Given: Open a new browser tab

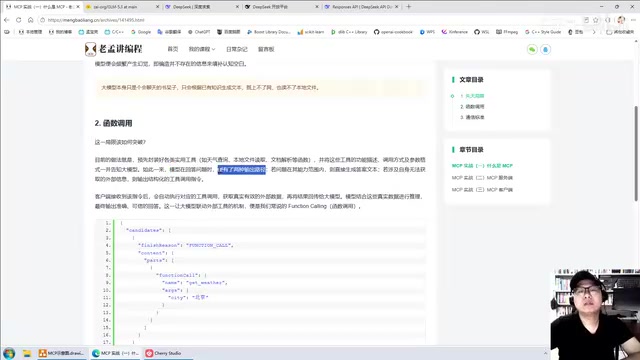Looking at the screenshot, I should tap(409, 7).
